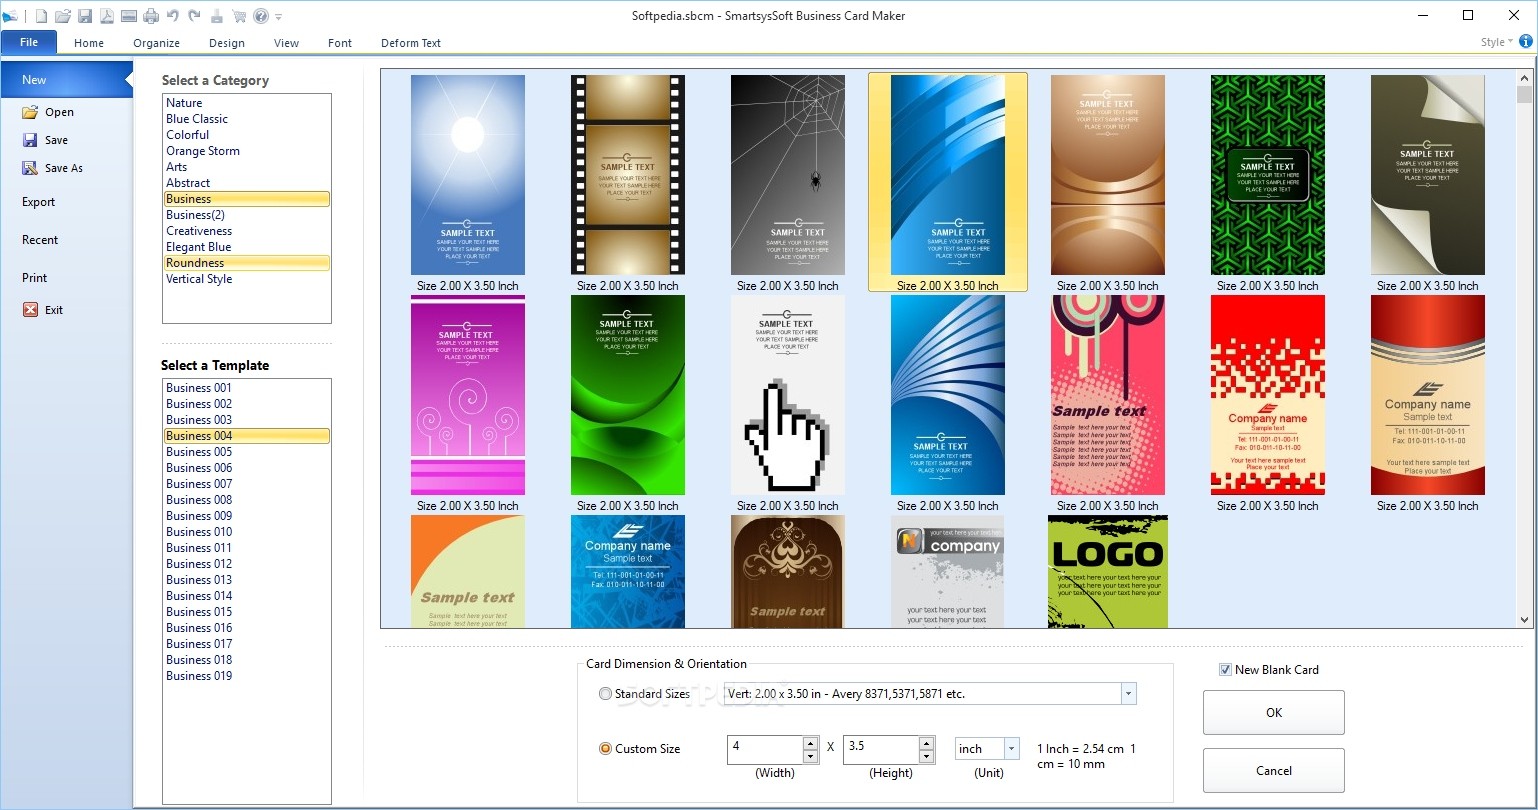Screen dimensions: 1538x810
Task: Select the Nature category
Action: 246,103
